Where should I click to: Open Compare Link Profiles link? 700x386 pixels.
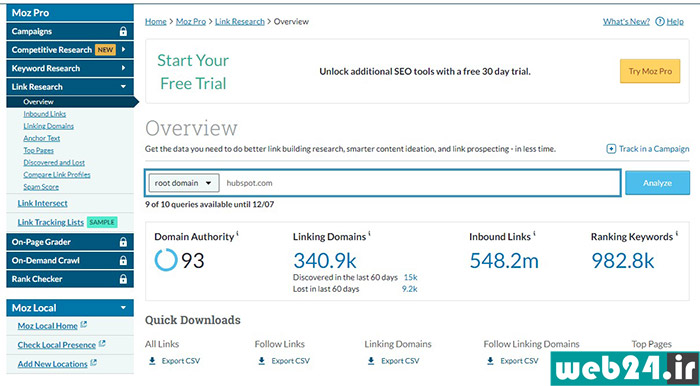pyautogui.click(x=57, y=174)
